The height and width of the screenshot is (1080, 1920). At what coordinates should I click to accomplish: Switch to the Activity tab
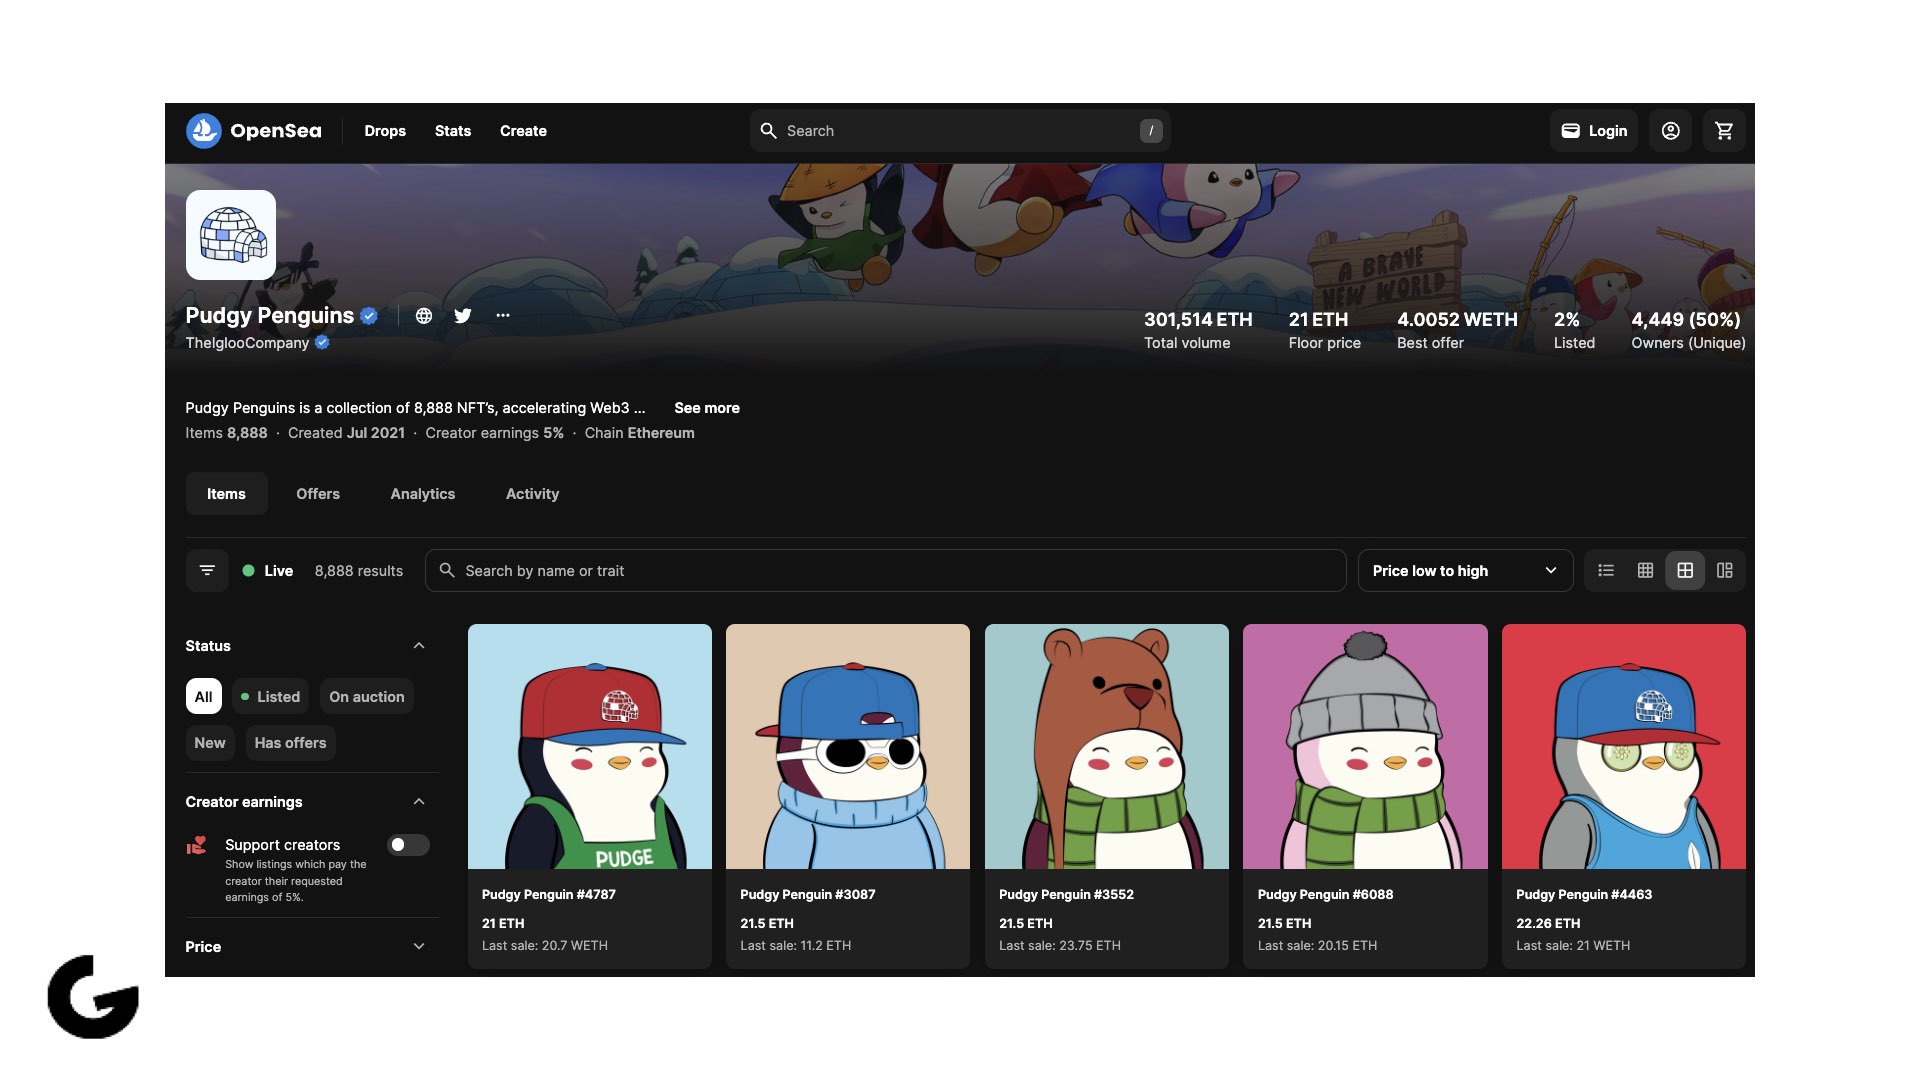click(532, 494)
